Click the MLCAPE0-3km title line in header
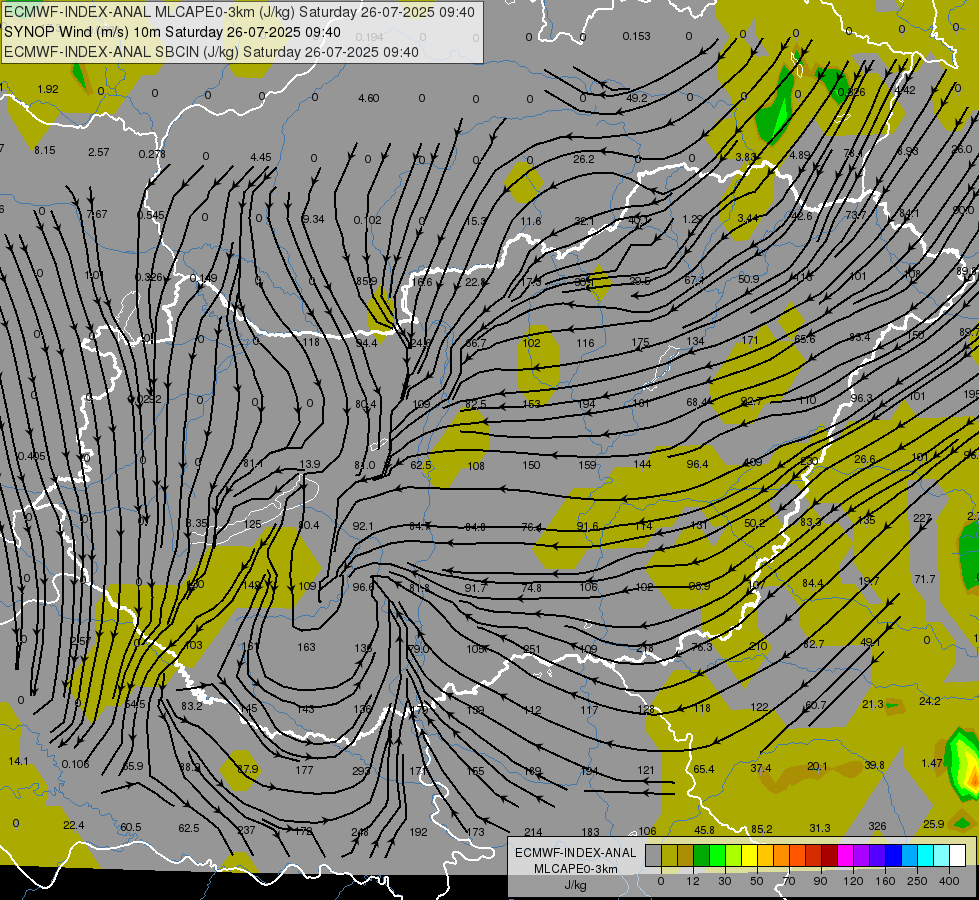Viewport: 979px width, 900px height. tap(239, 12)
